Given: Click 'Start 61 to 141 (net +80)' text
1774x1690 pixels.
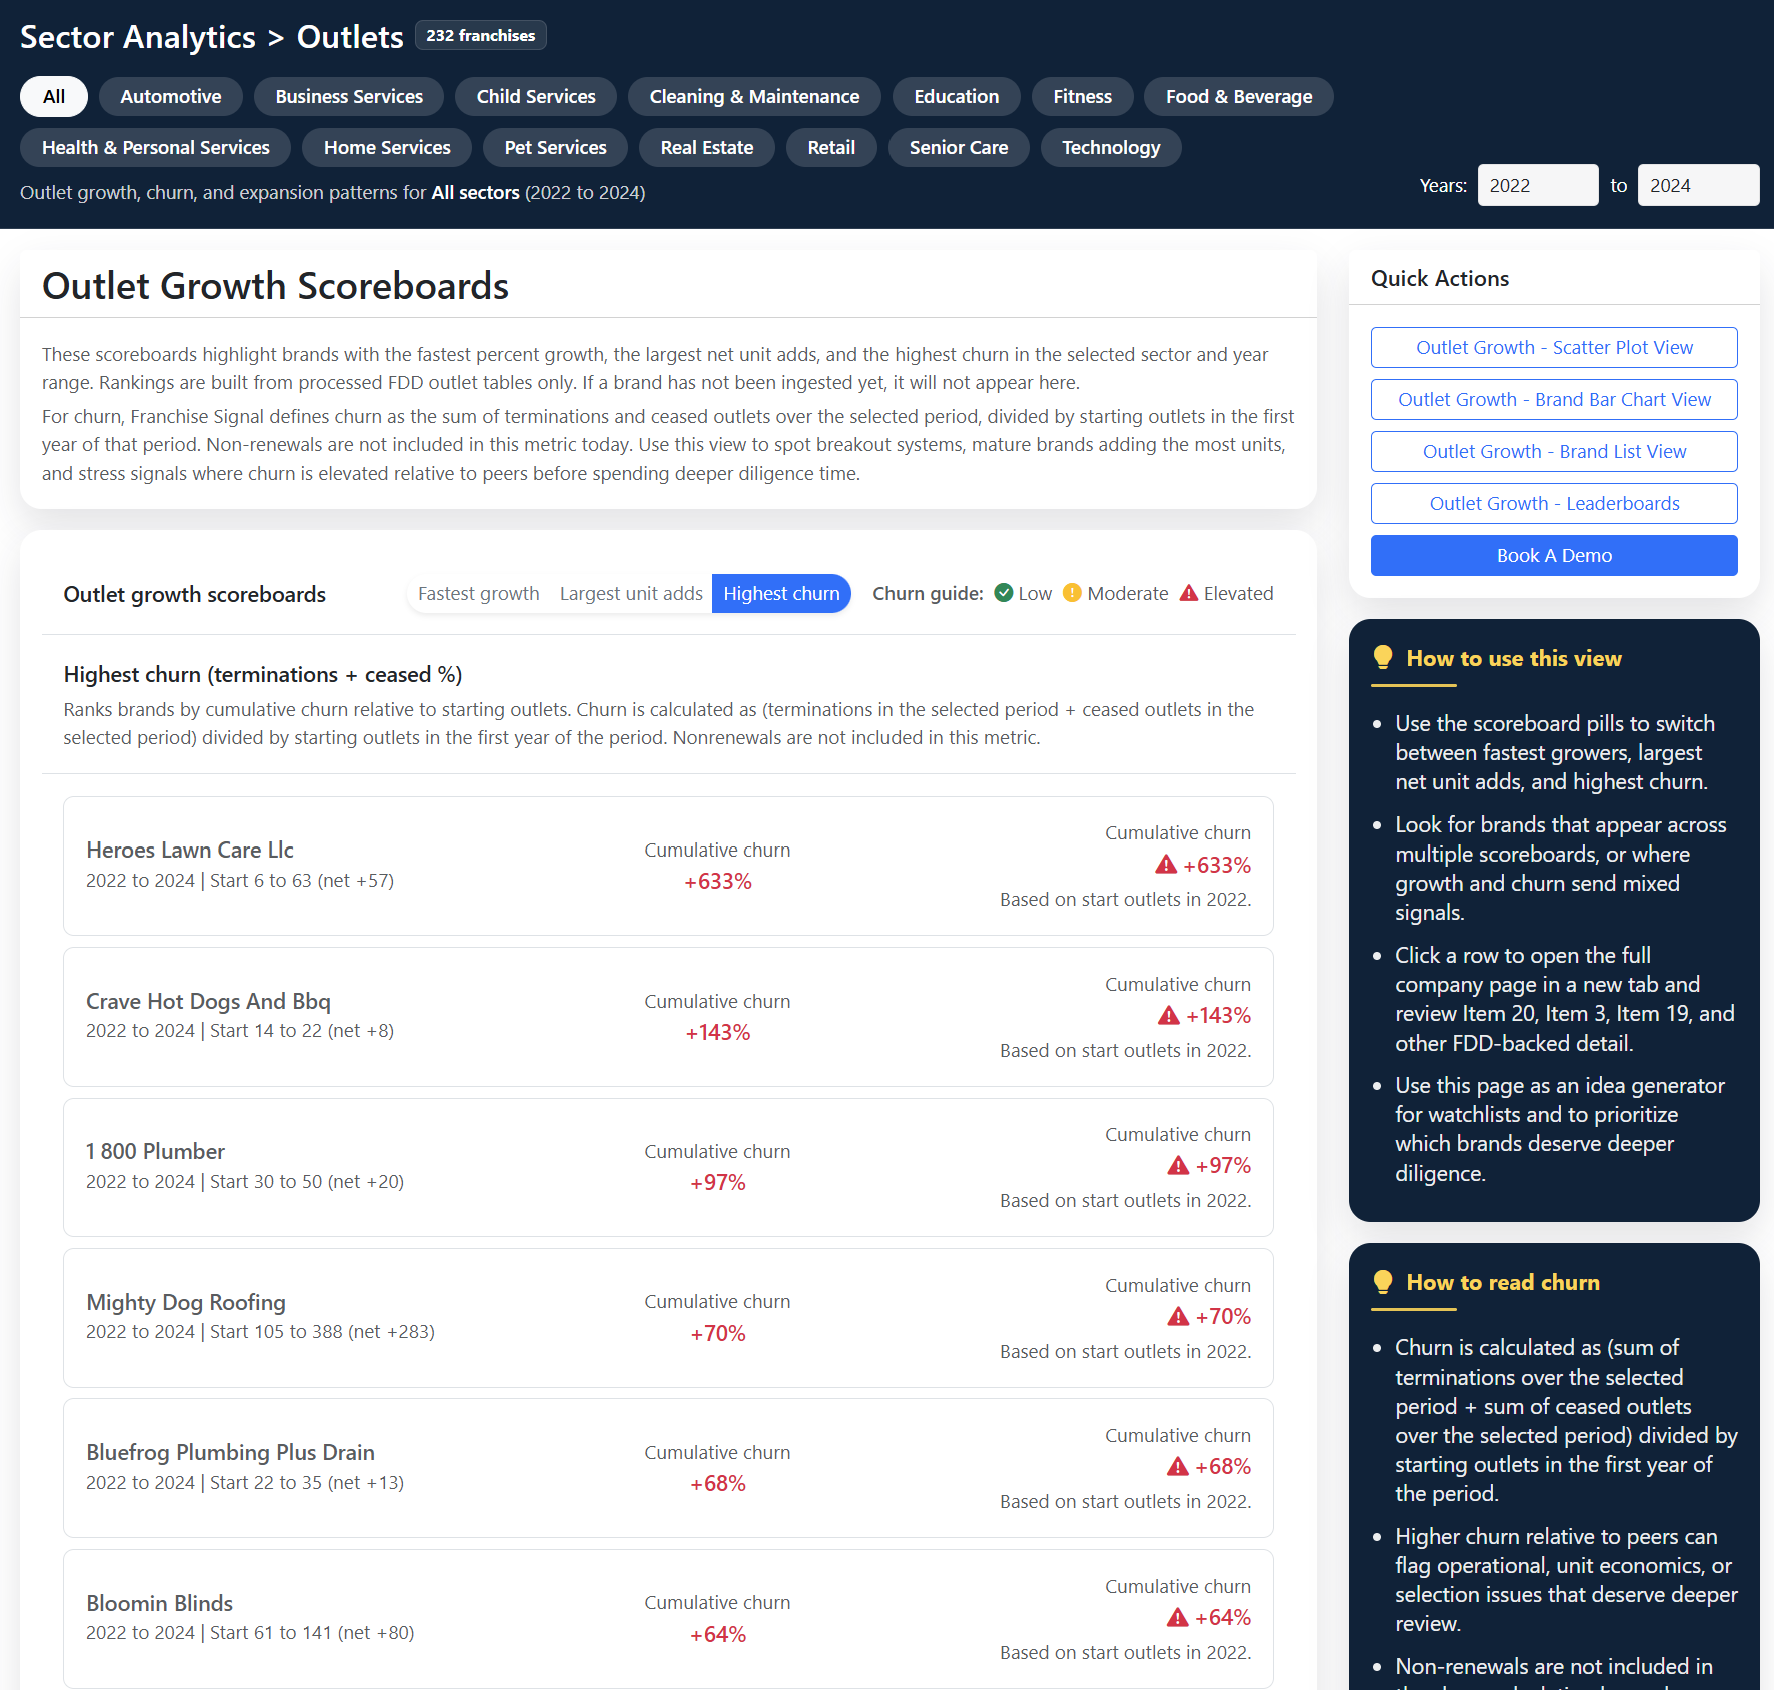Looking at the screenshot, I should [312, 1633].
